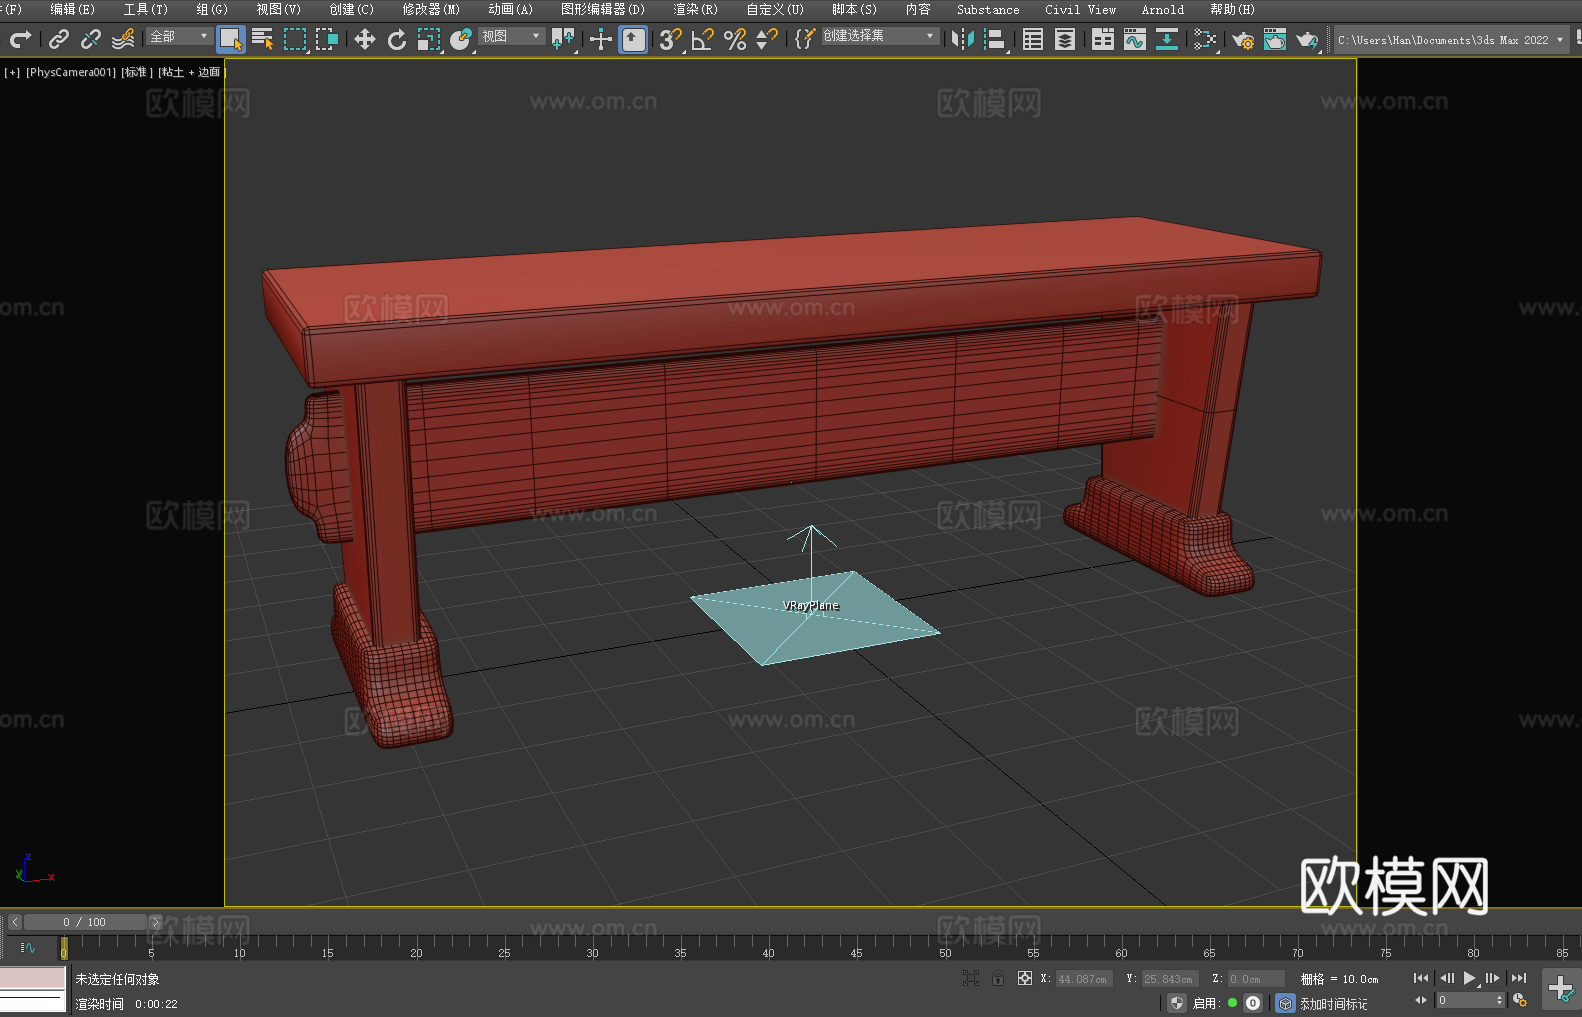The width and height of the screenshot is (1582, 1017).
Task: Toggle the Ribbon display
Action: click(1103, 39)
